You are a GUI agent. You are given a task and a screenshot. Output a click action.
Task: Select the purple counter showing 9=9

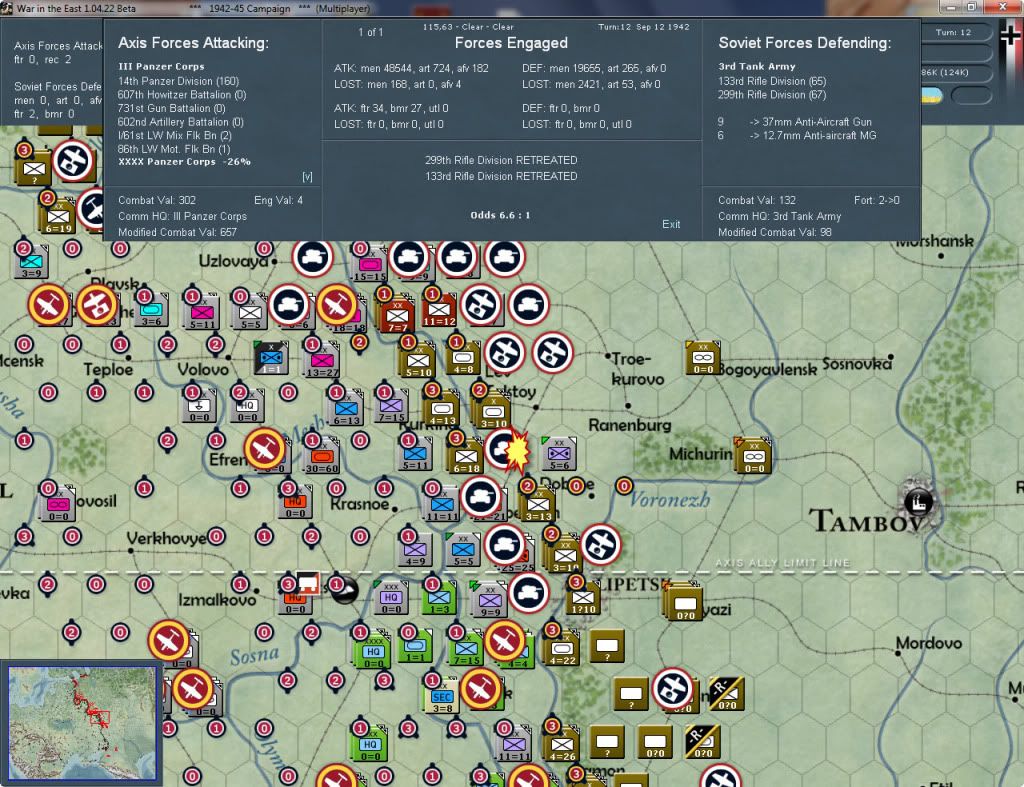coord(490,600)
